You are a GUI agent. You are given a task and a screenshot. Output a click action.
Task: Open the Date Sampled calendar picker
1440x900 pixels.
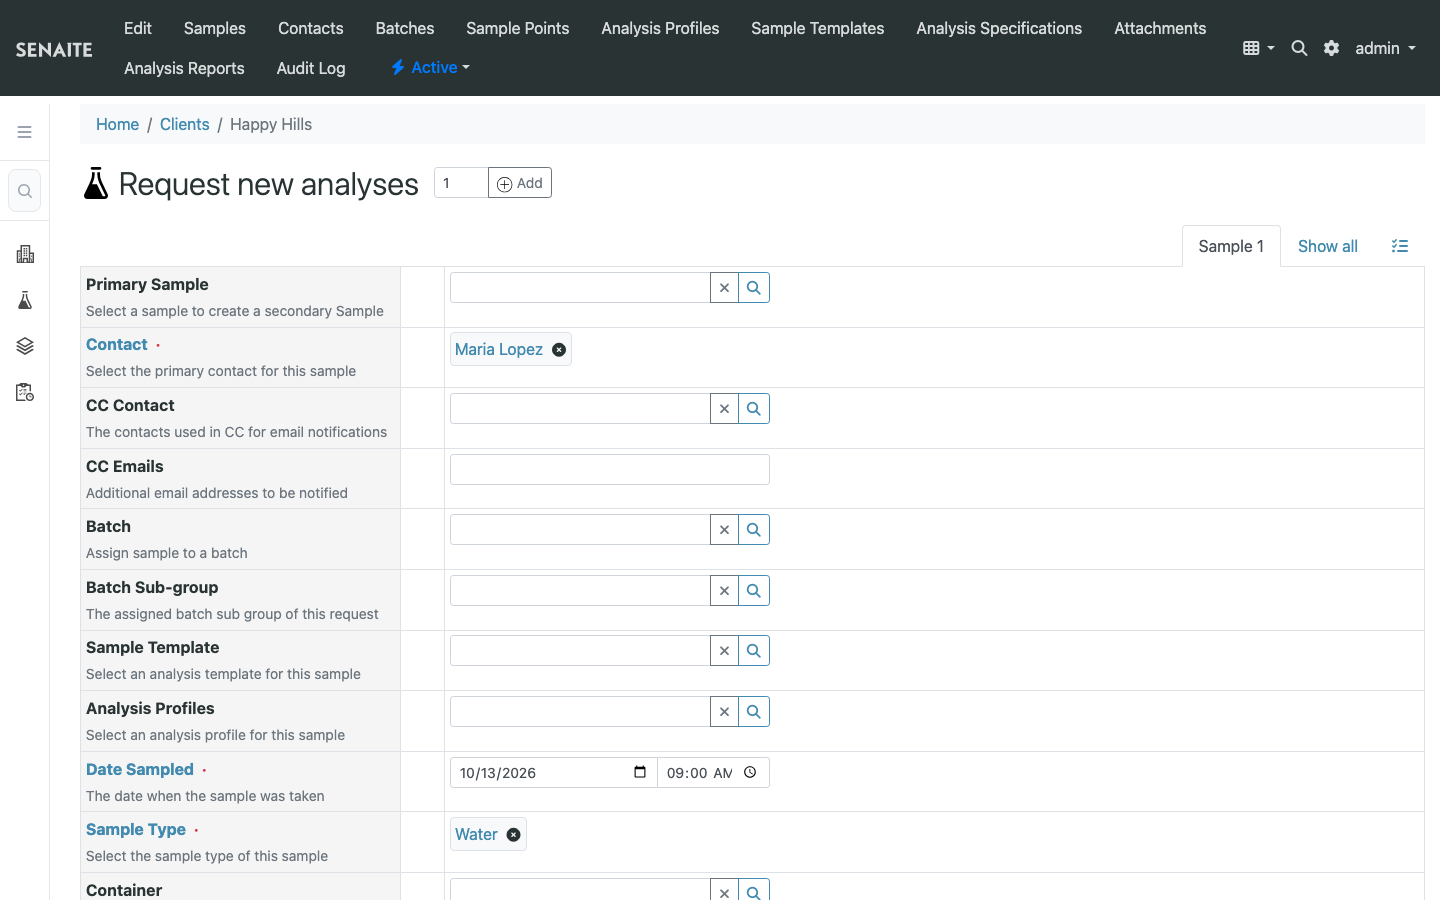[640, 772]
